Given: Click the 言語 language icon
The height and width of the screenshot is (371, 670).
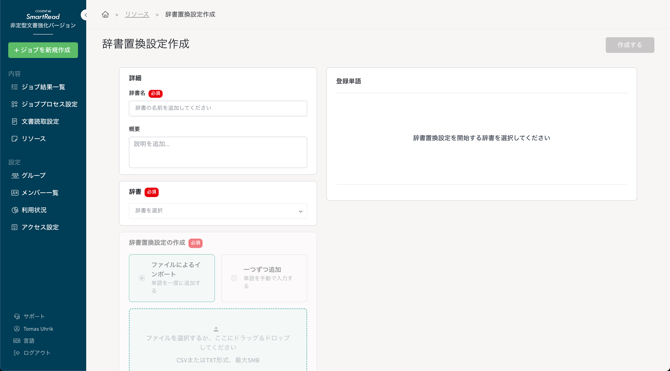Looking at the screenshot, I should click(17, 341).
